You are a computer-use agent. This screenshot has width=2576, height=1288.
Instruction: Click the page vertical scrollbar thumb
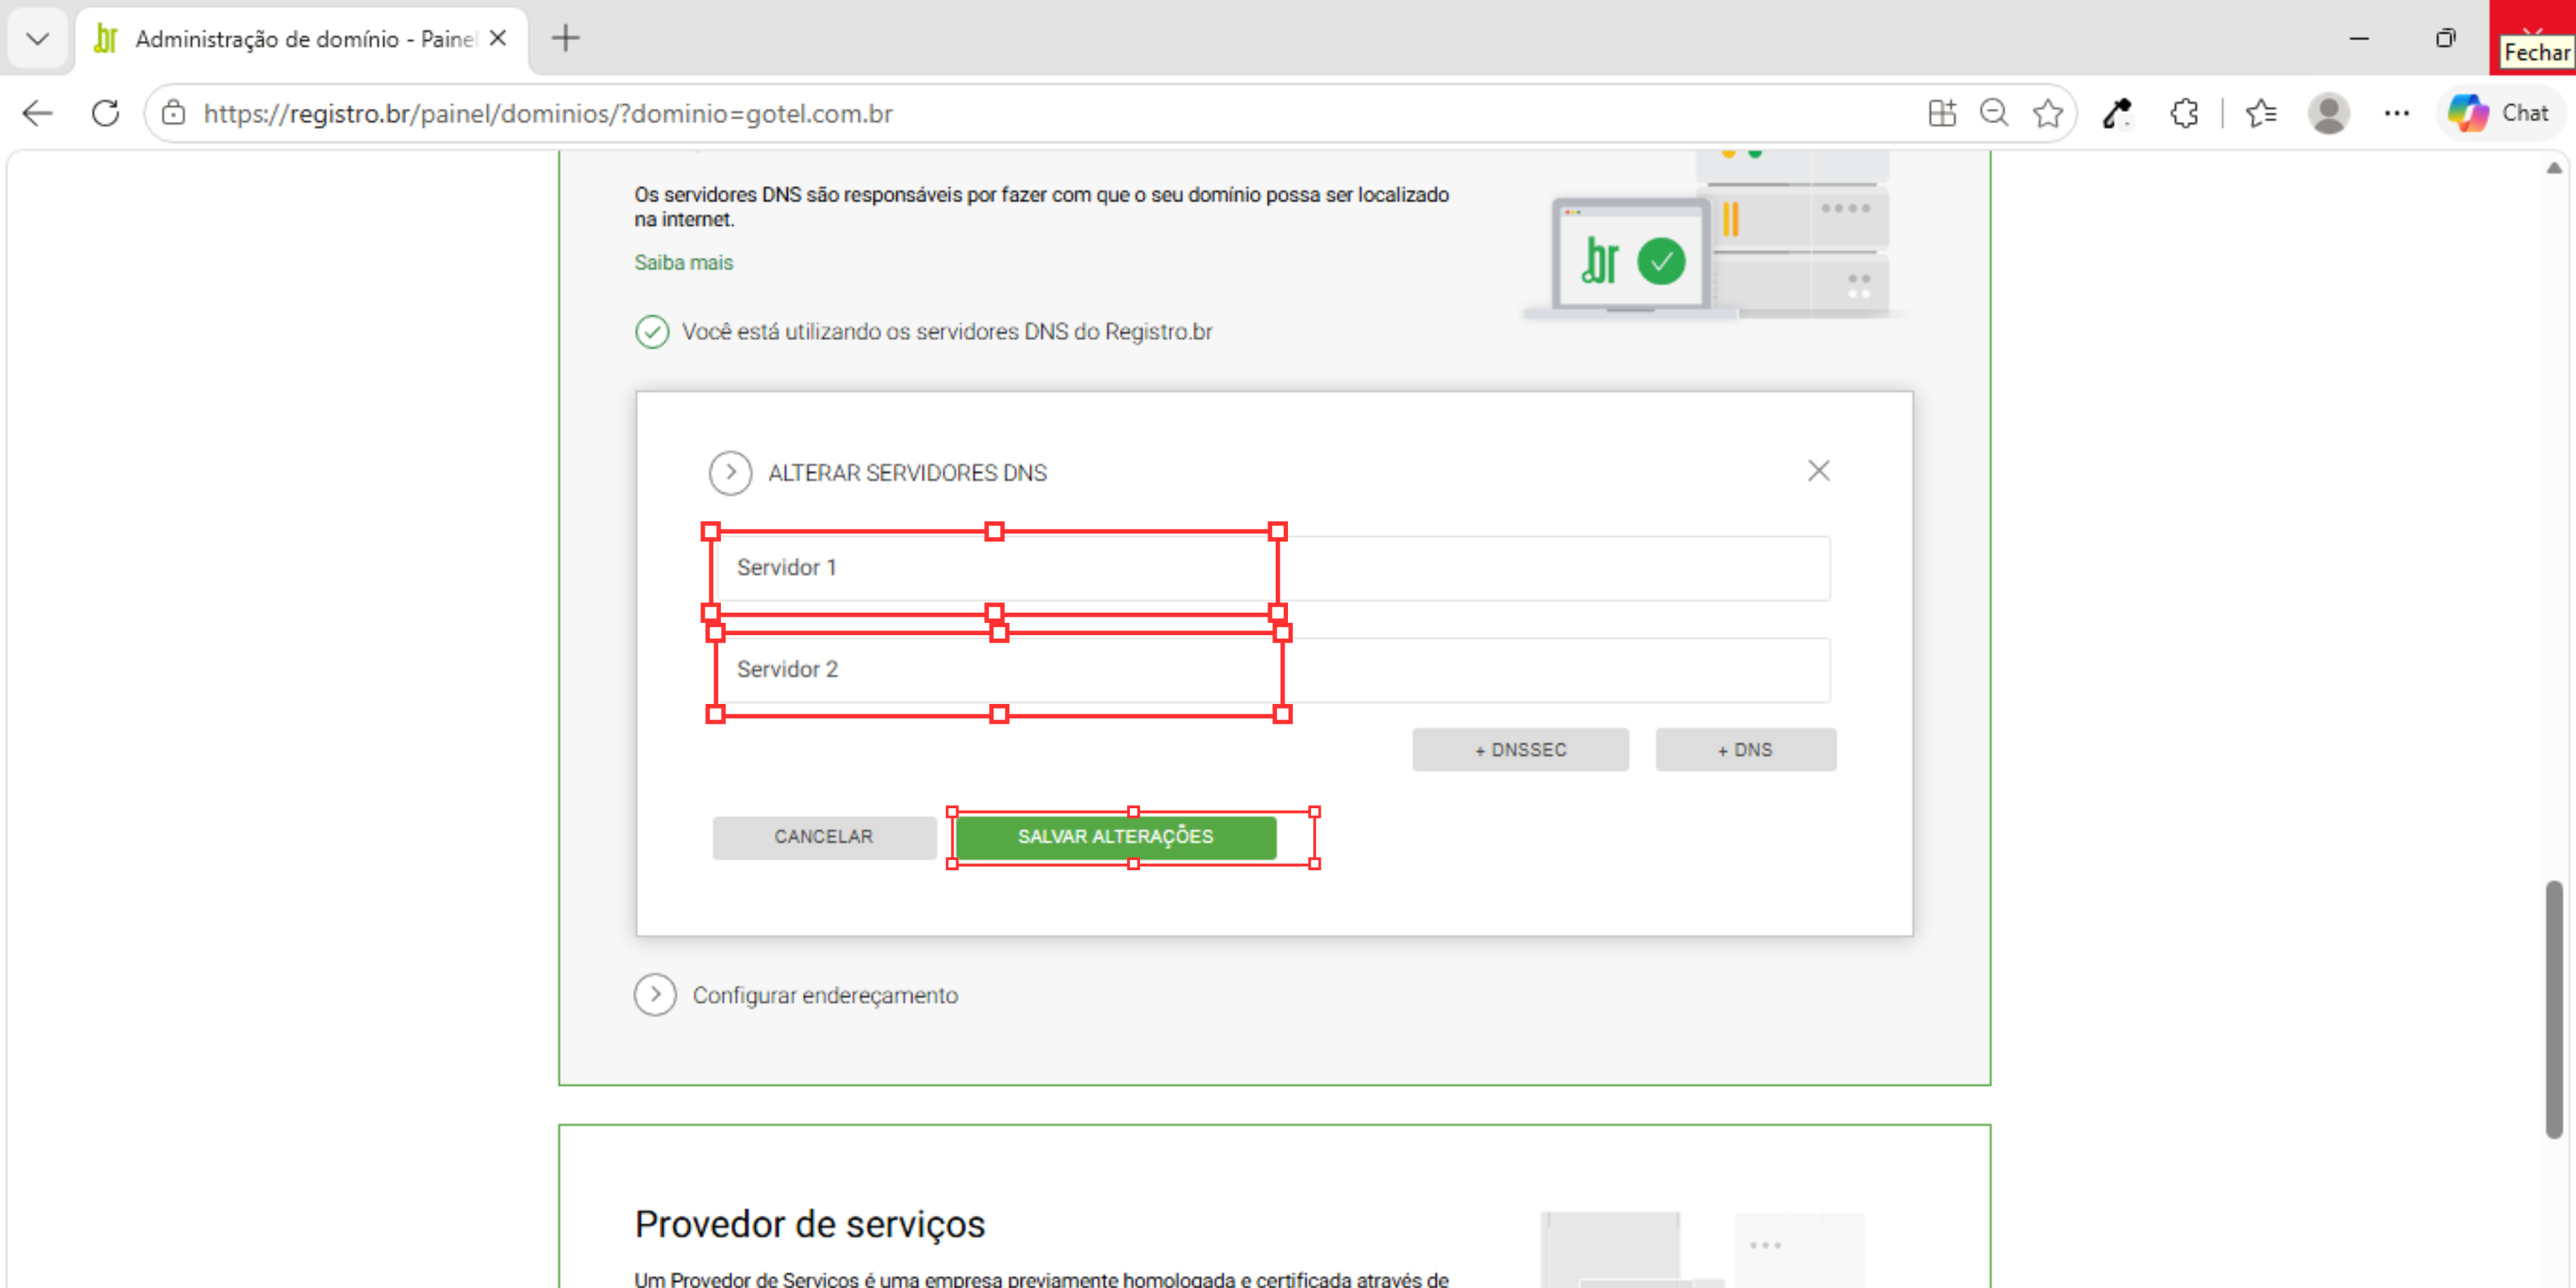pos(2553,1009)
